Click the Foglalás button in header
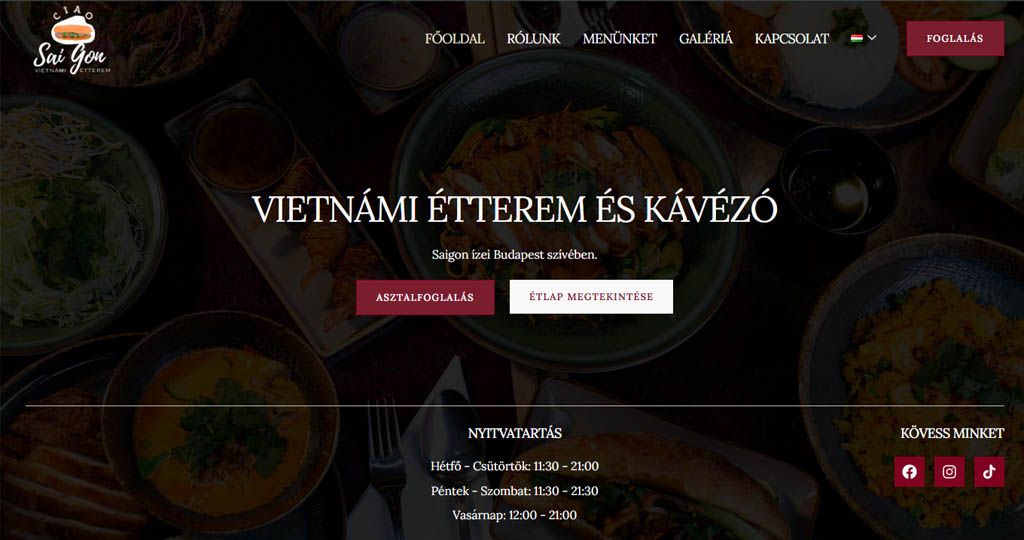Viewport: 1024px width, 540px height. [955, 39]
